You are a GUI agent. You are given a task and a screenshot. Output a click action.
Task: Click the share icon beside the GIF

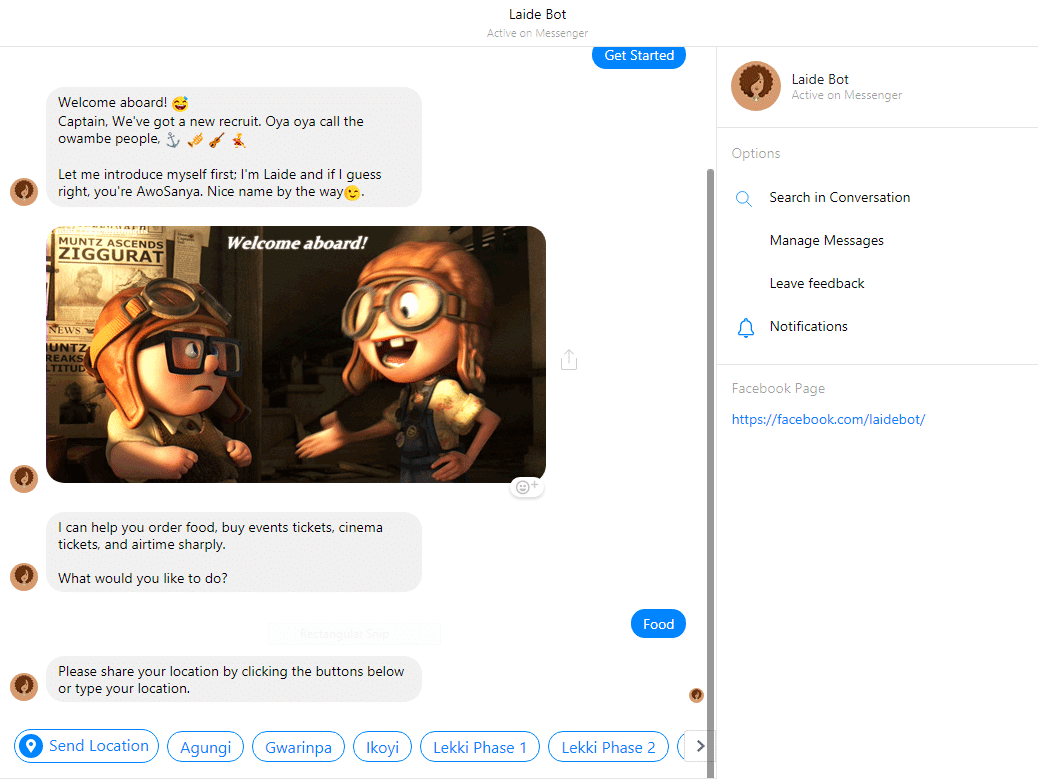(x=569, y=359)
